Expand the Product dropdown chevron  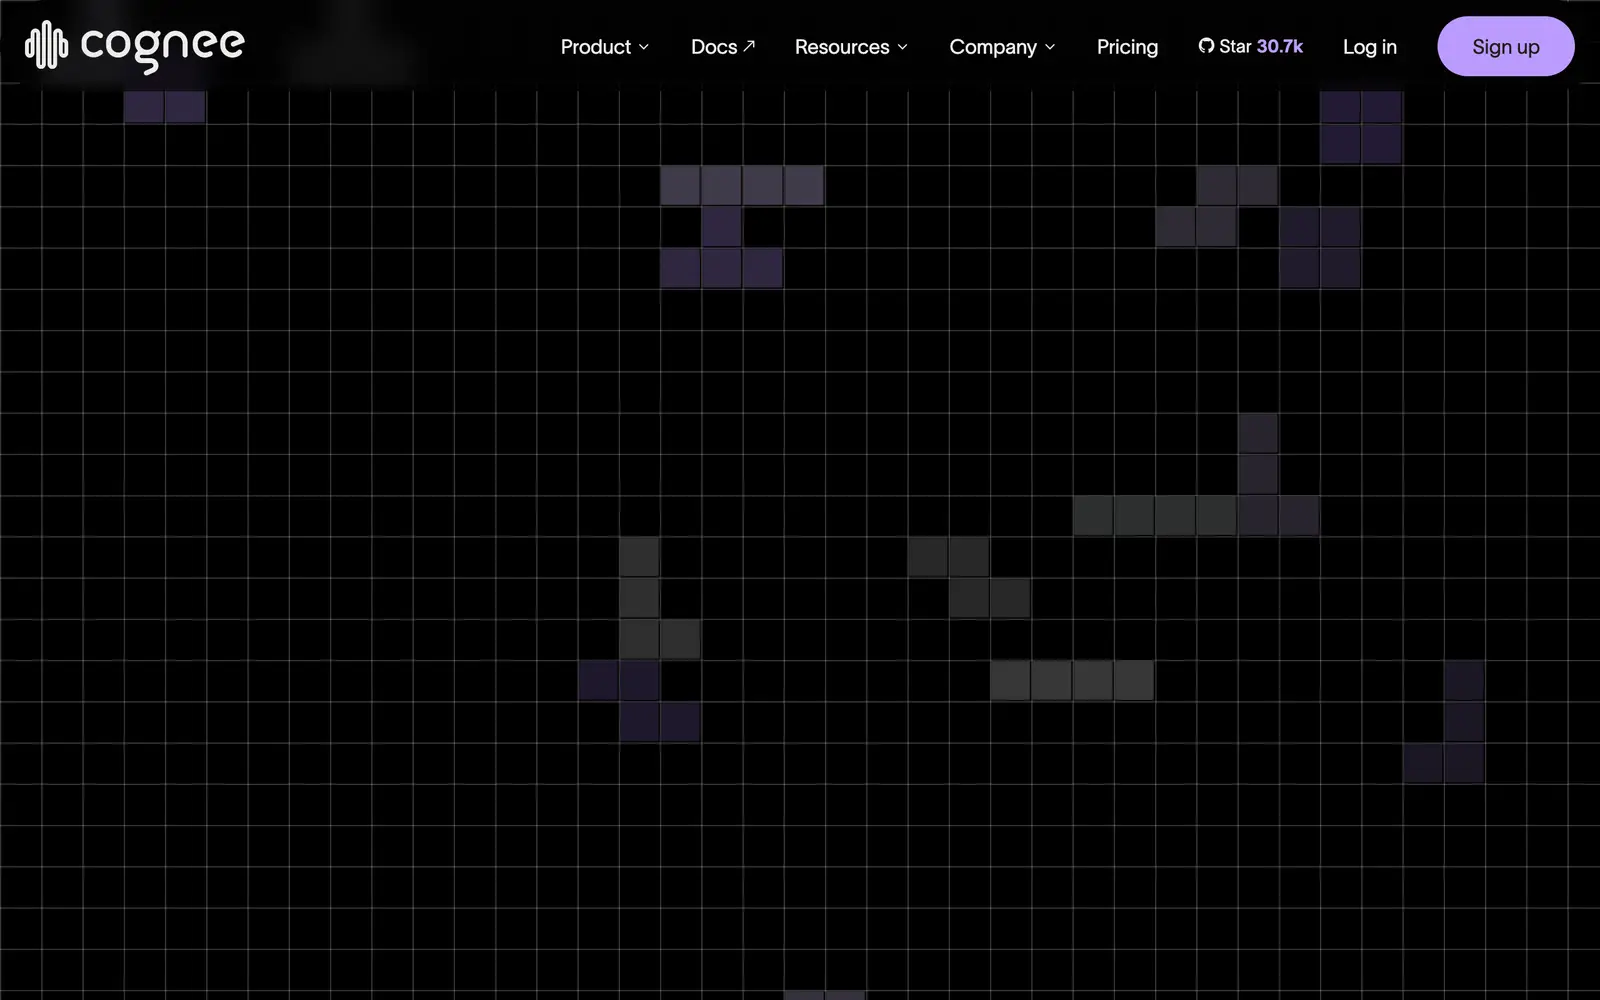pyautogui.click(x=644, y=47)
